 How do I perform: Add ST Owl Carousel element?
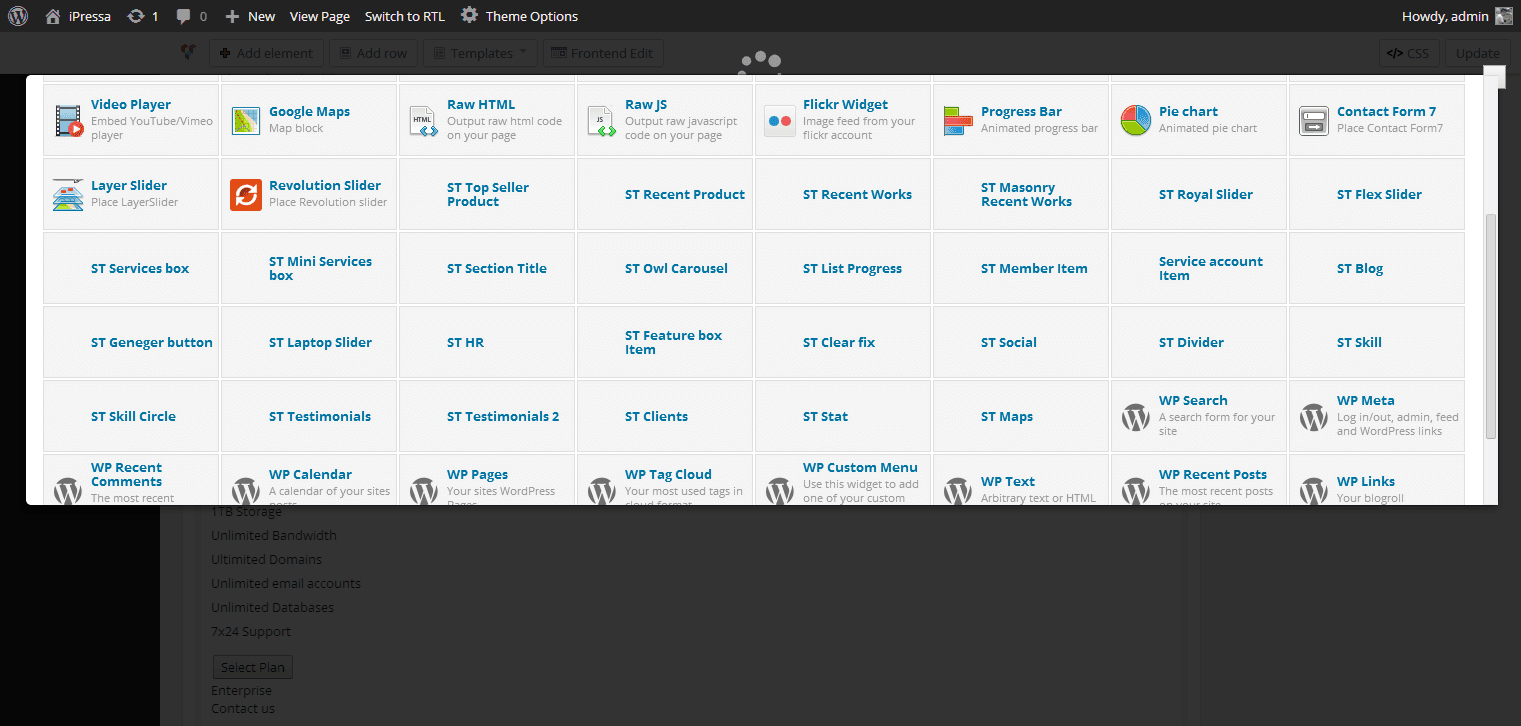(665, 268)
